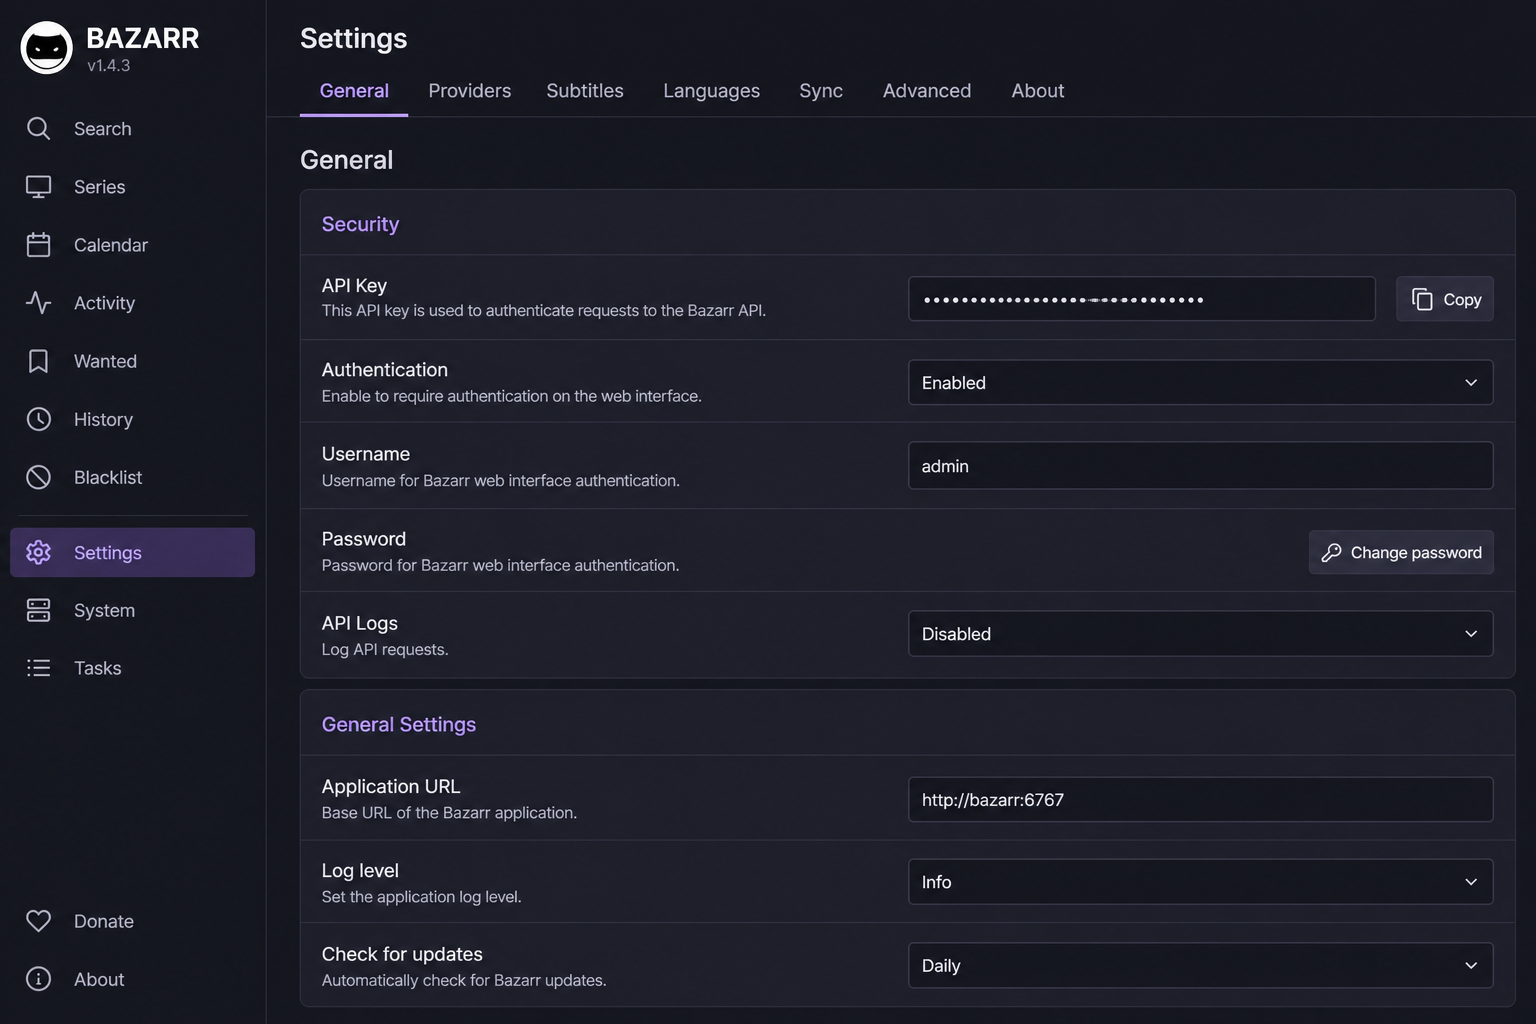Switch to the Subtitles tab

[585, 91]
